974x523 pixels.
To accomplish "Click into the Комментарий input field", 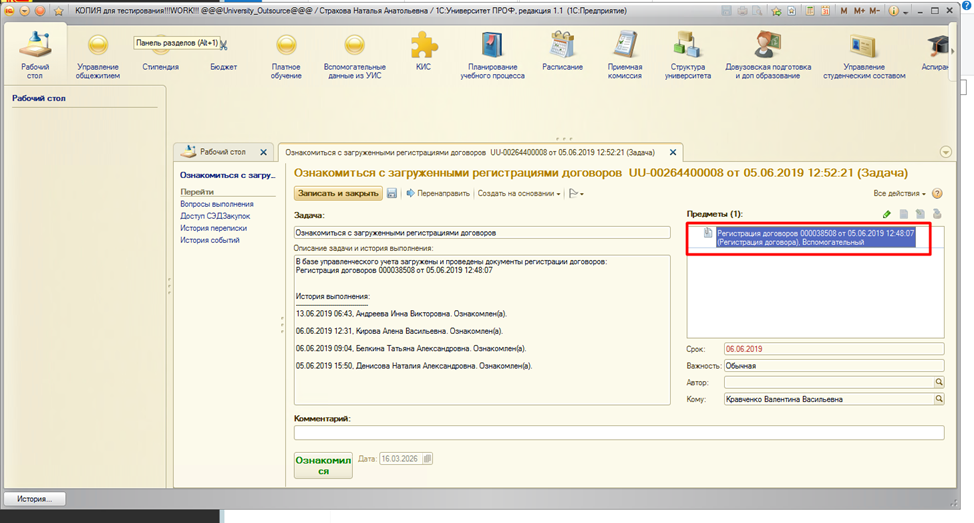I will pos(618,433).
